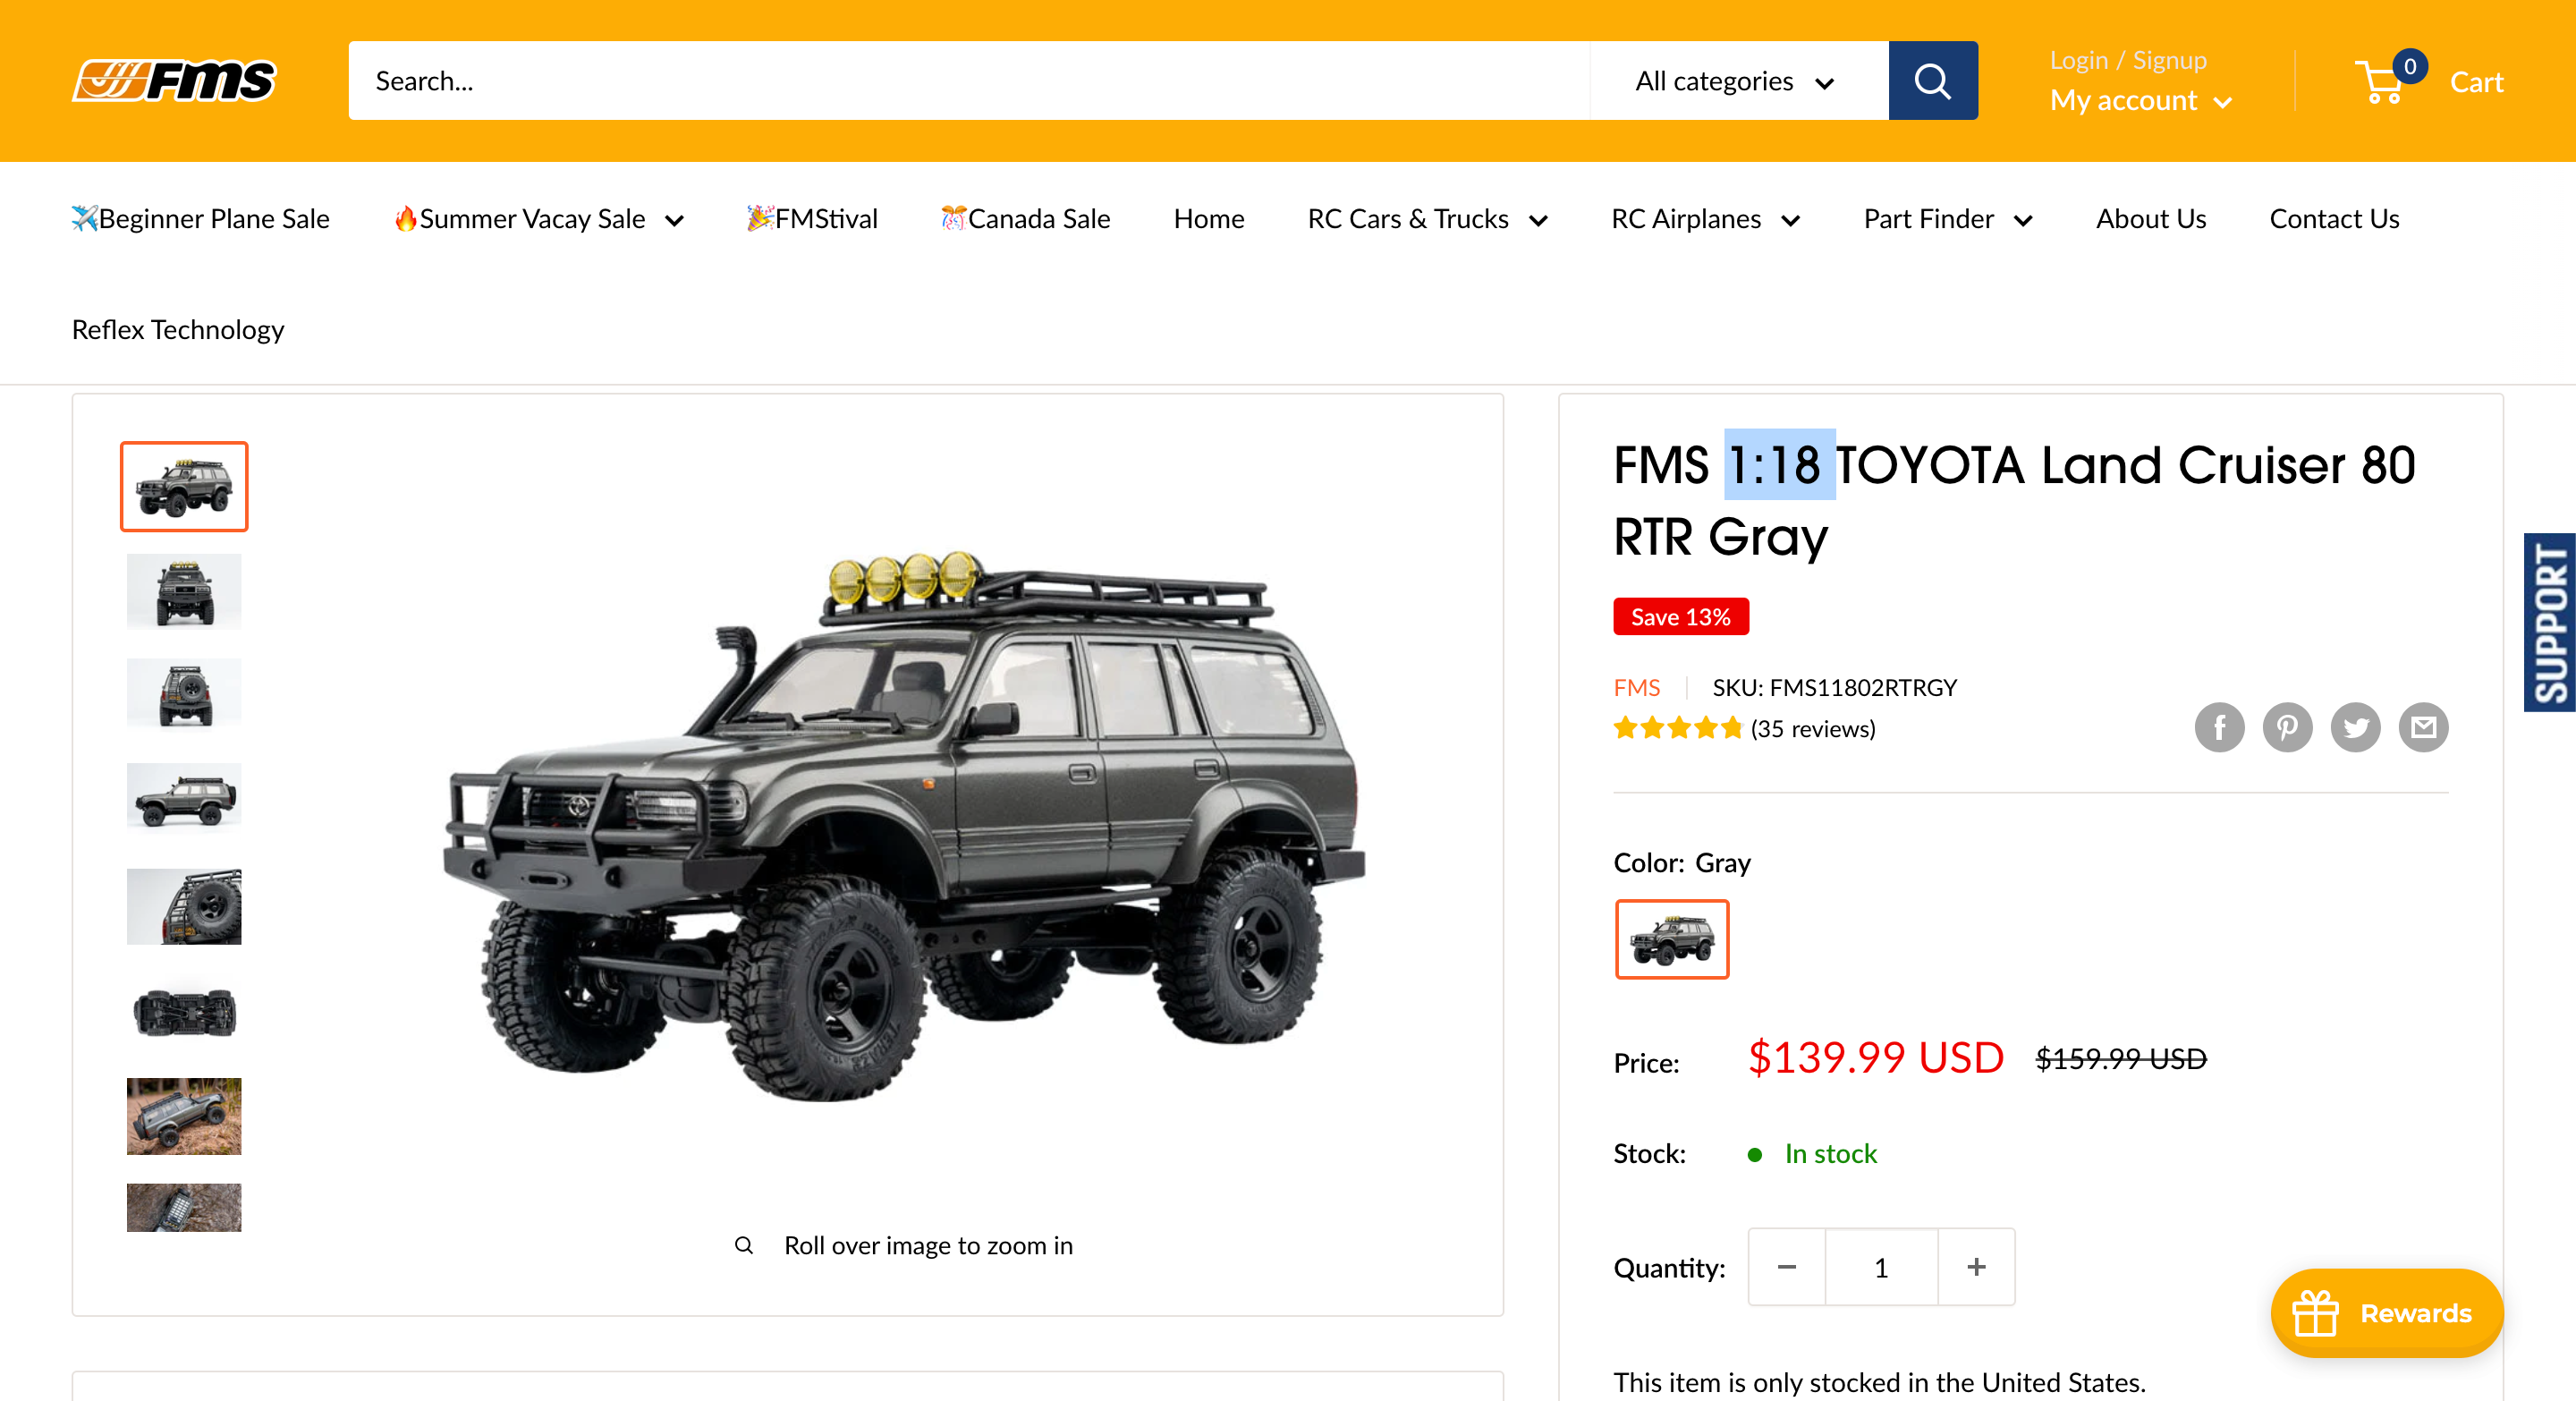Share product on Pinterest
Viewport: 2576px width, 1401px height.
[2287, 727]
